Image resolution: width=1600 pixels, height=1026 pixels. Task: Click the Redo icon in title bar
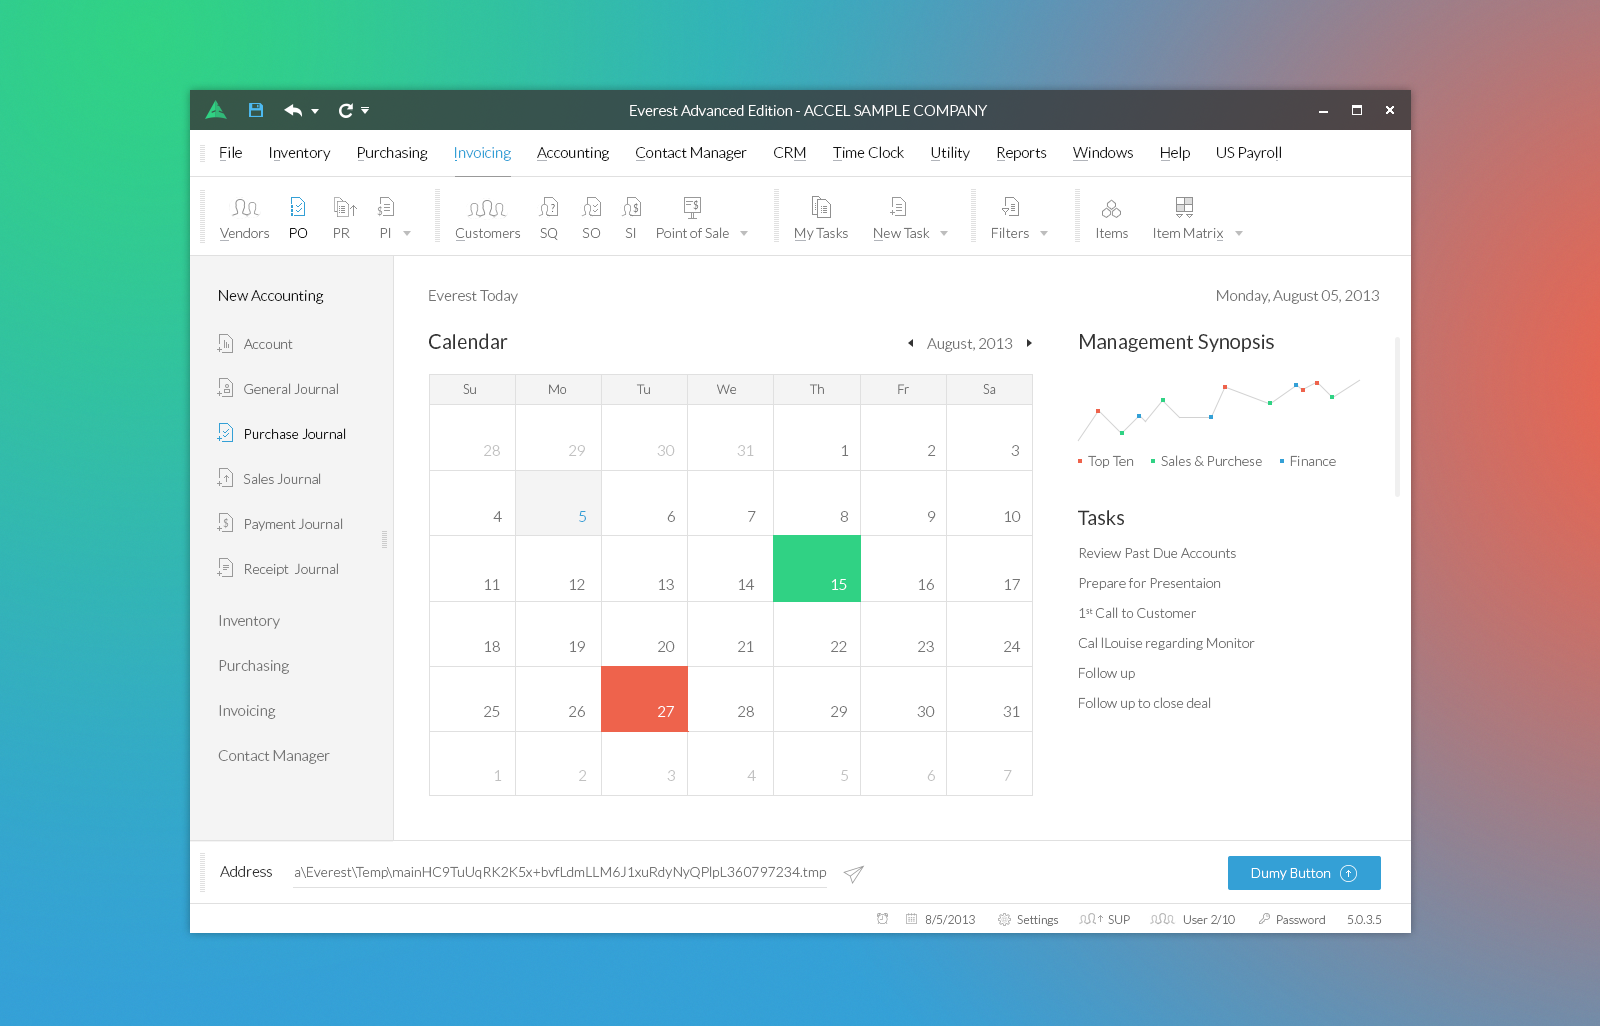(346, 110)
